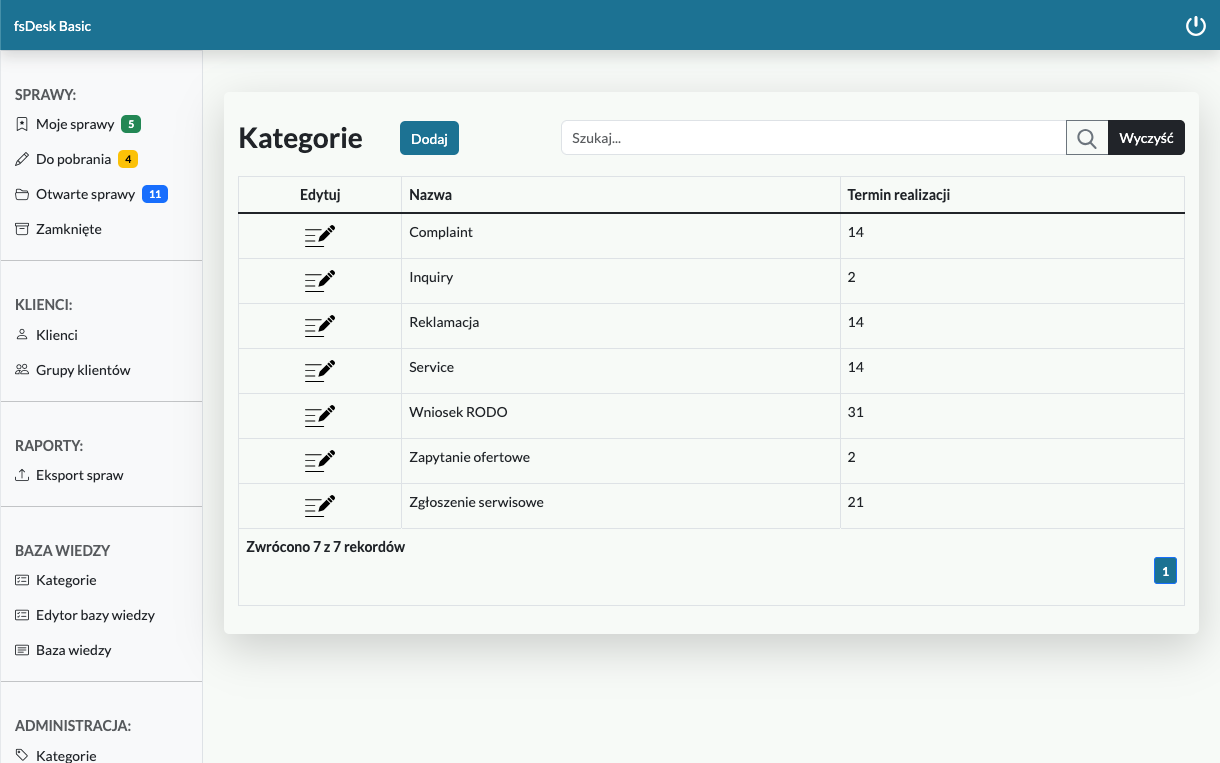Open editor for Zgłoszenie serwisowe
This screenshot has height=763, width=1220.
(x=320, y=505)
